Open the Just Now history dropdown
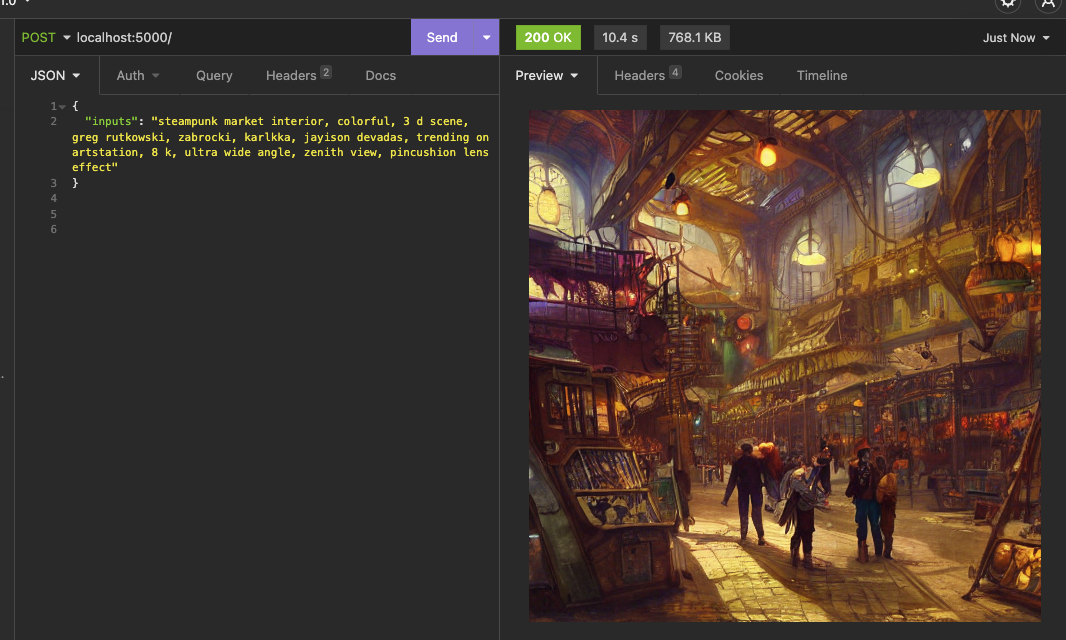Viewport: 1066px width, 640px height. pos(1016,38)
